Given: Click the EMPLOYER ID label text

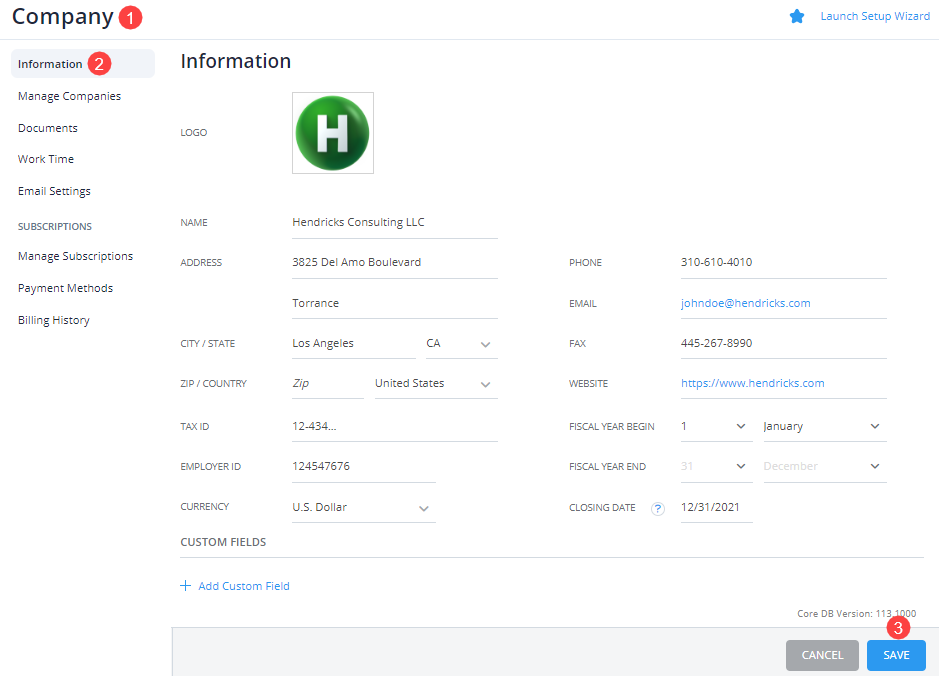Looking at the screenshot, I should click(210, 467).
